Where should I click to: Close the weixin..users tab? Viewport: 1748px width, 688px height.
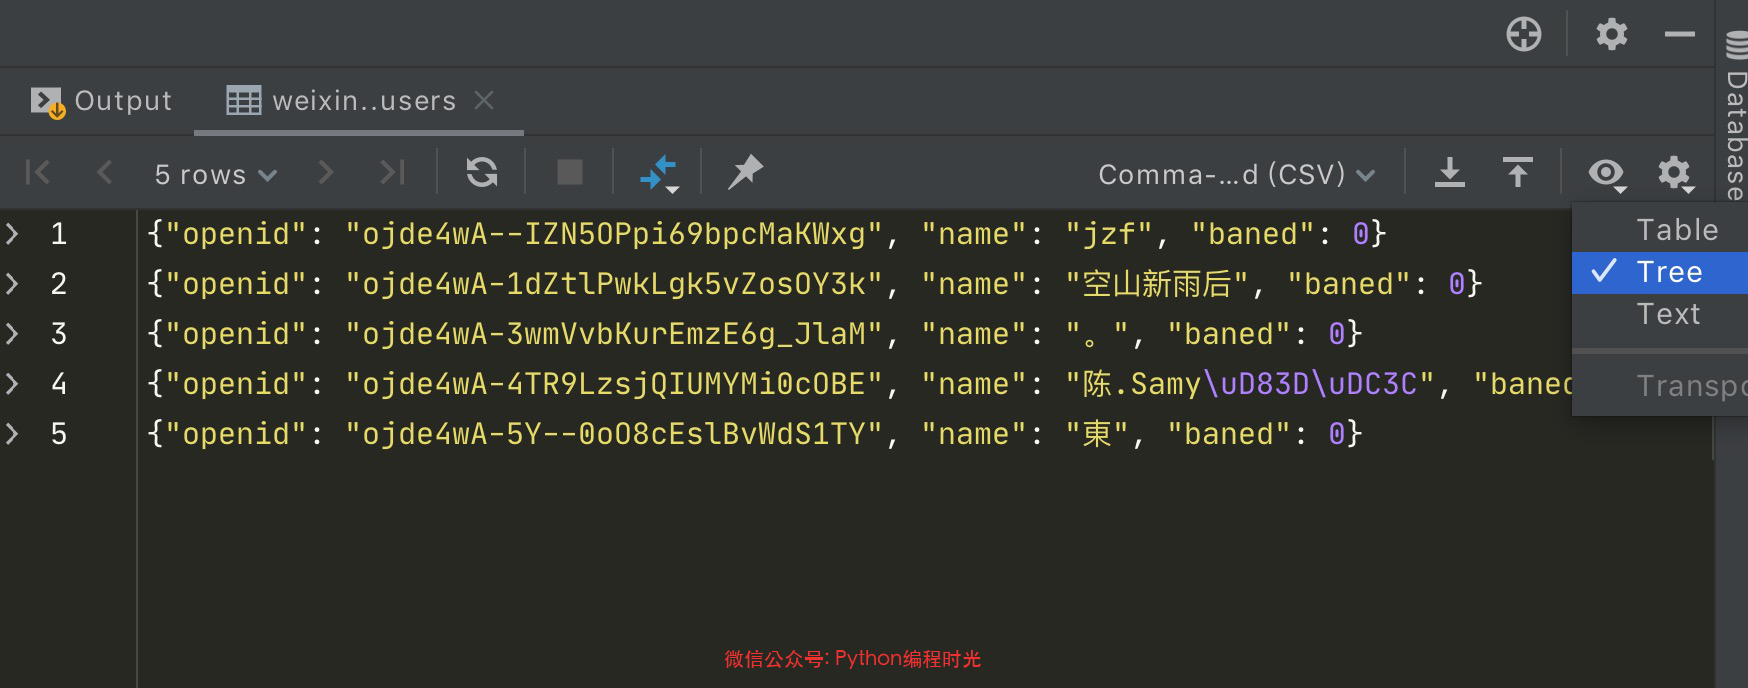[x=484, y=100]
